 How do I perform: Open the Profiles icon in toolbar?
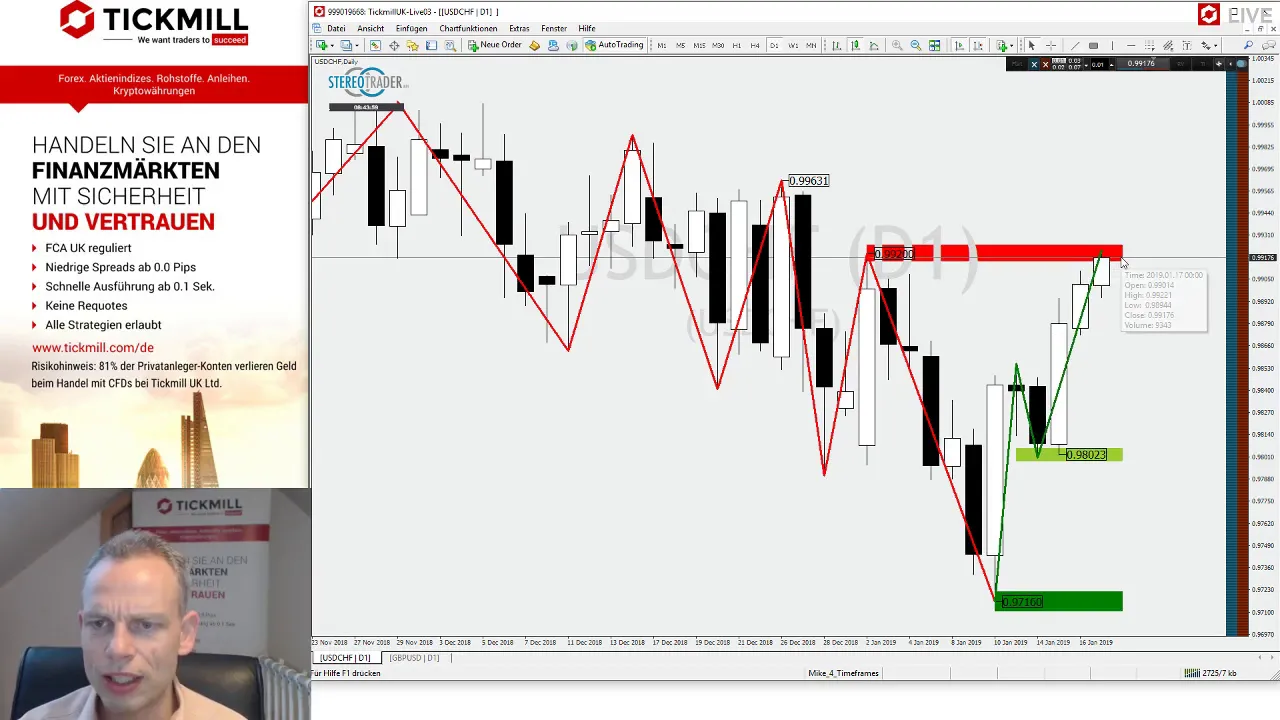click(x=346, y=45)
